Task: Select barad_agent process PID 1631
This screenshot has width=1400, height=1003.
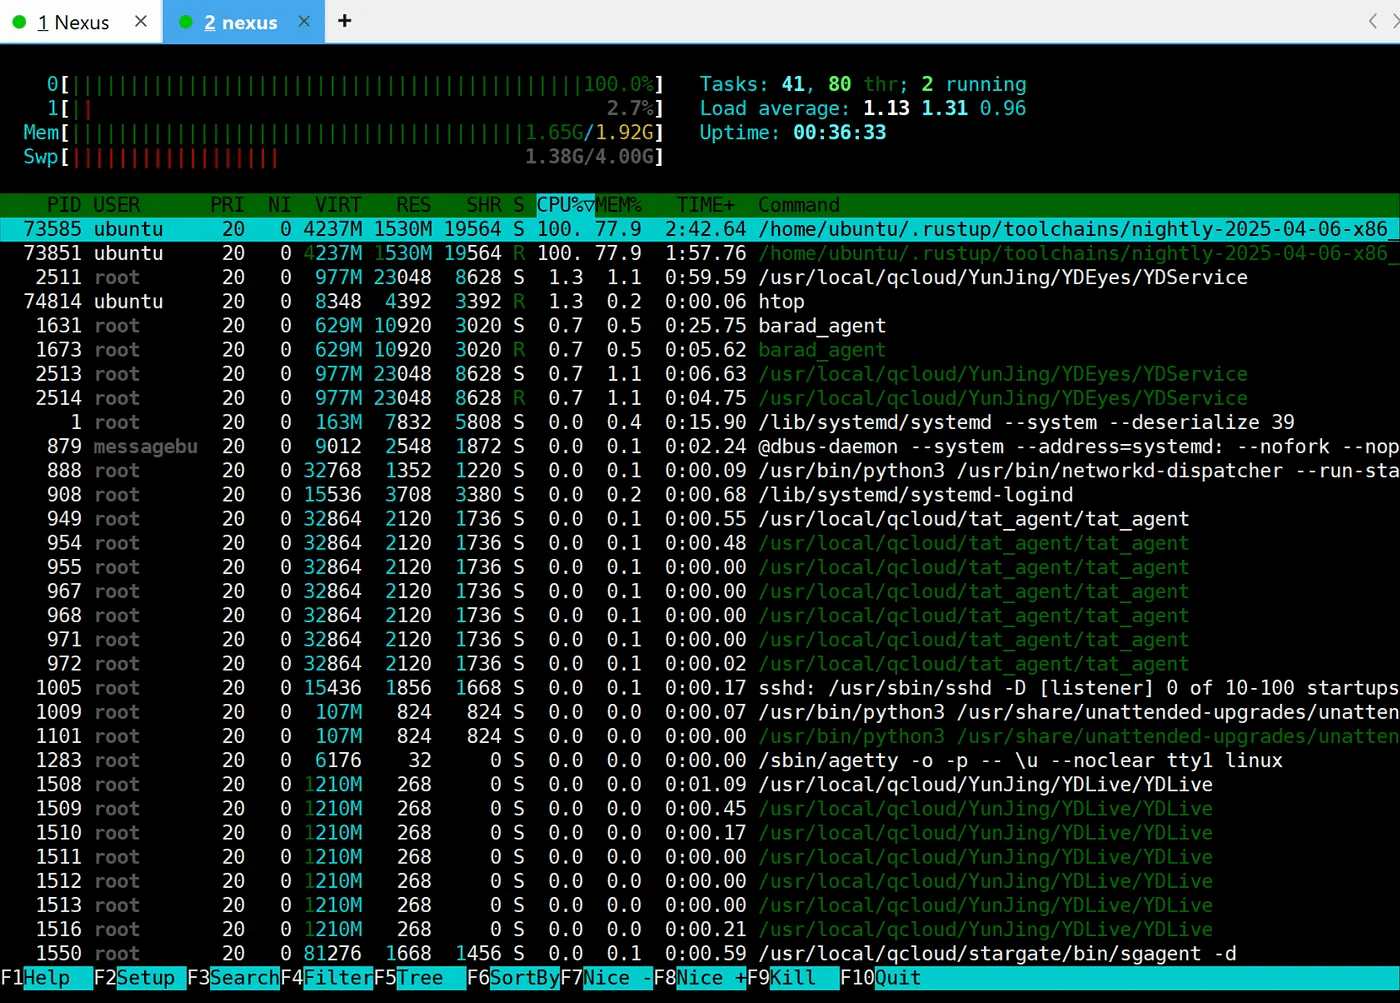Action: coord(700,326)
